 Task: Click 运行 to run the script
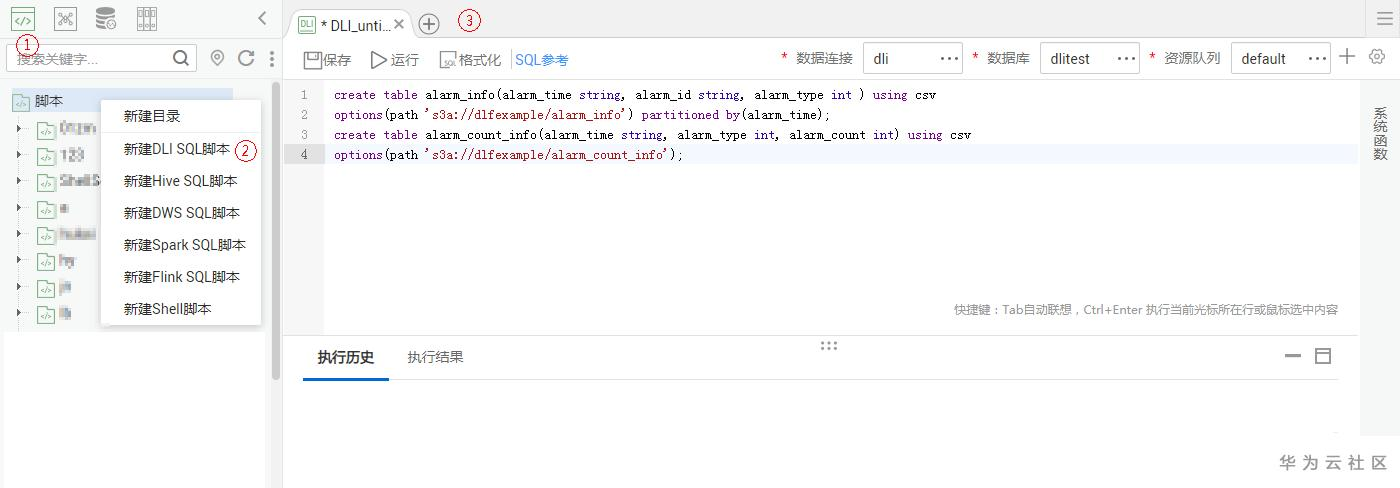pos(395,60)
